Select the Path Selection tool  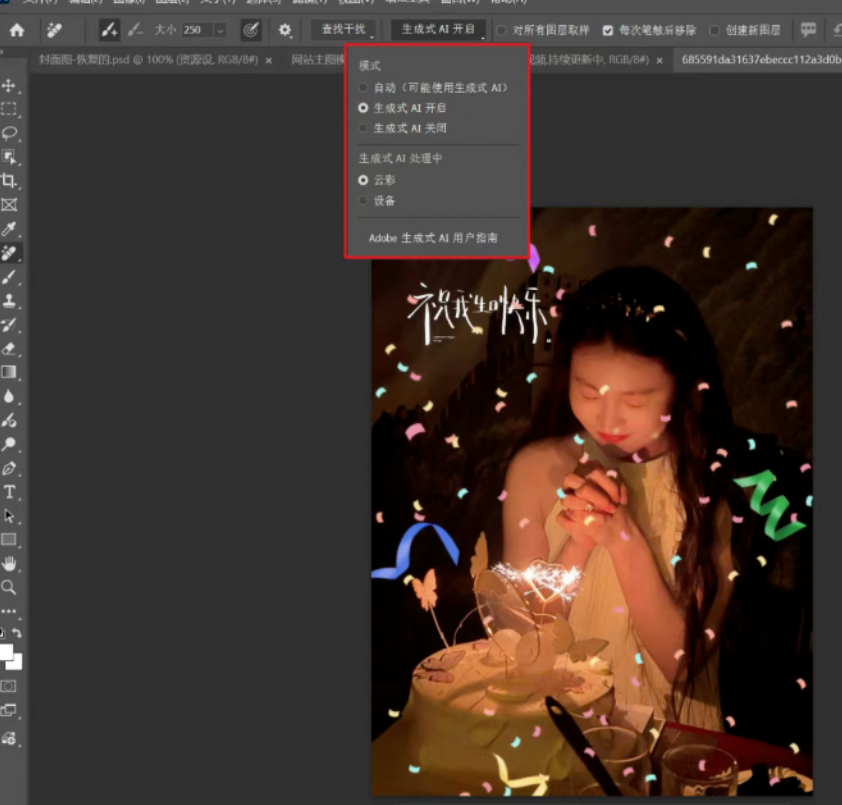[9, 516]
